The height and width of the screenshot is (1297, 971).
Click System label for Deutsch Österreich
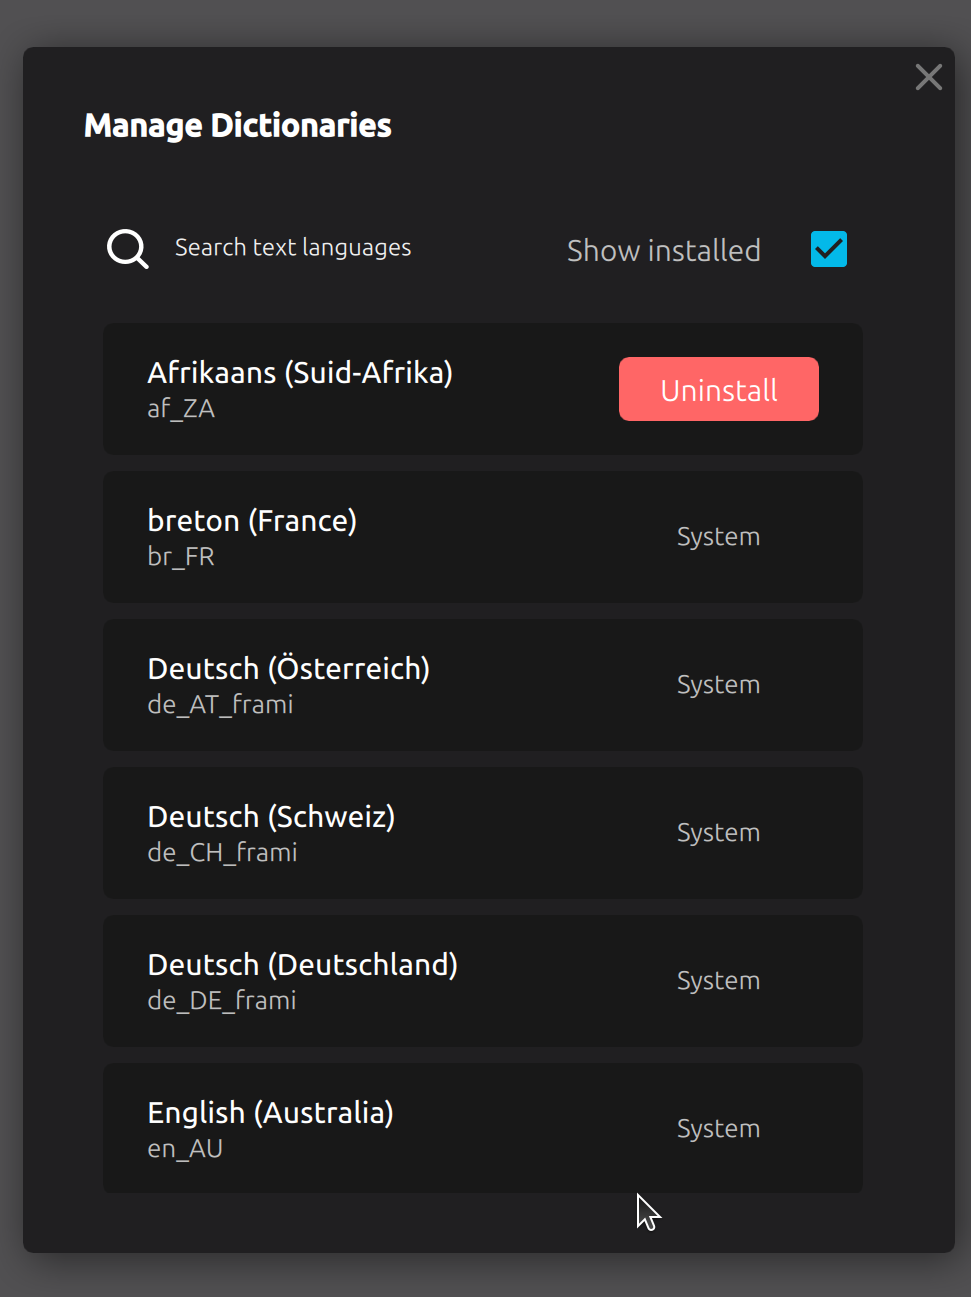718,685
